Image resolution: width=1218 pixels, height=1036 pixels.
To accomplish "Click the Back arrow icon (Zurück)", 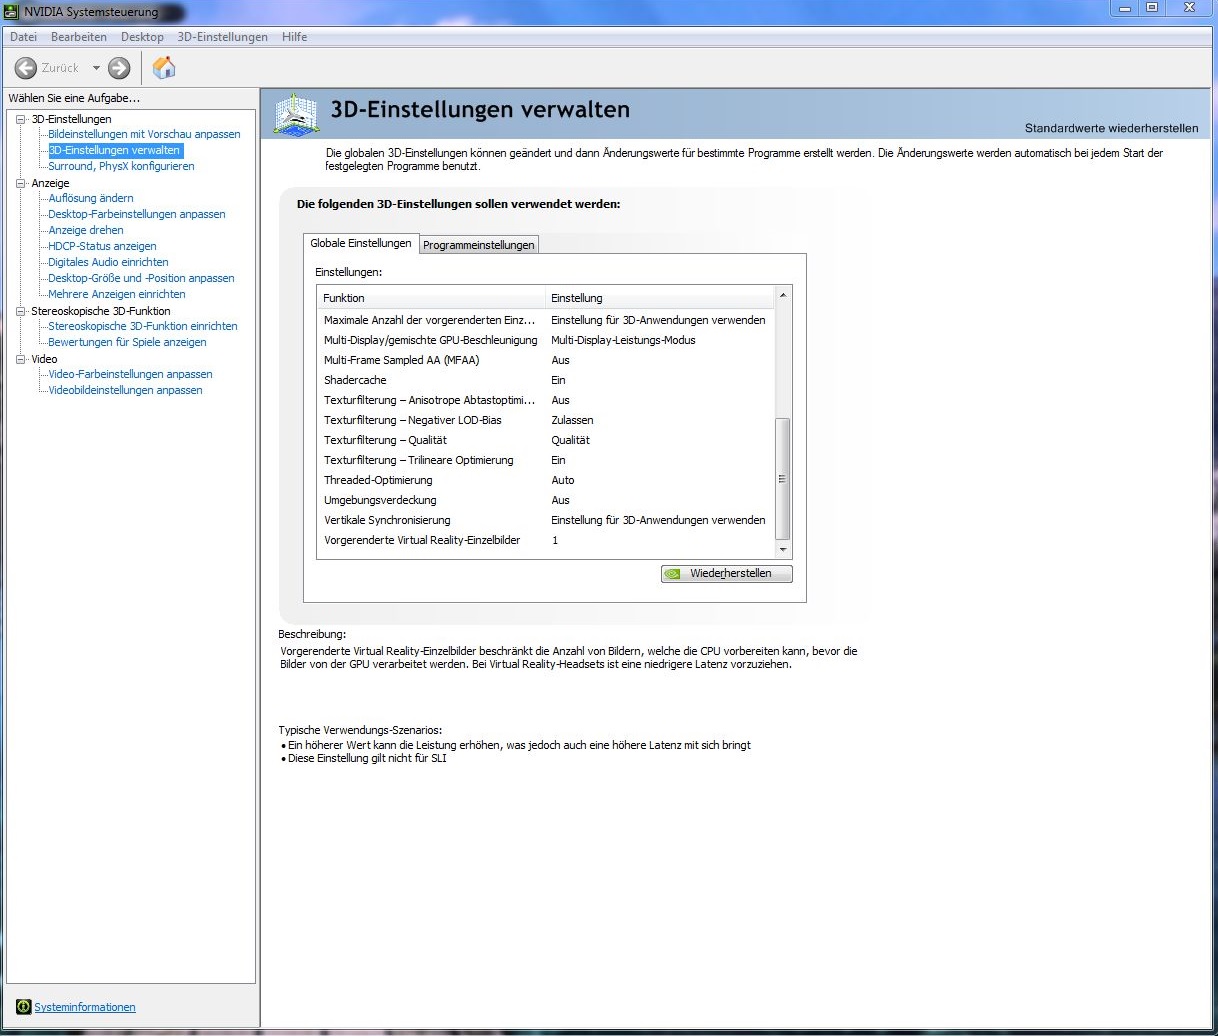I will click(26, 68).
